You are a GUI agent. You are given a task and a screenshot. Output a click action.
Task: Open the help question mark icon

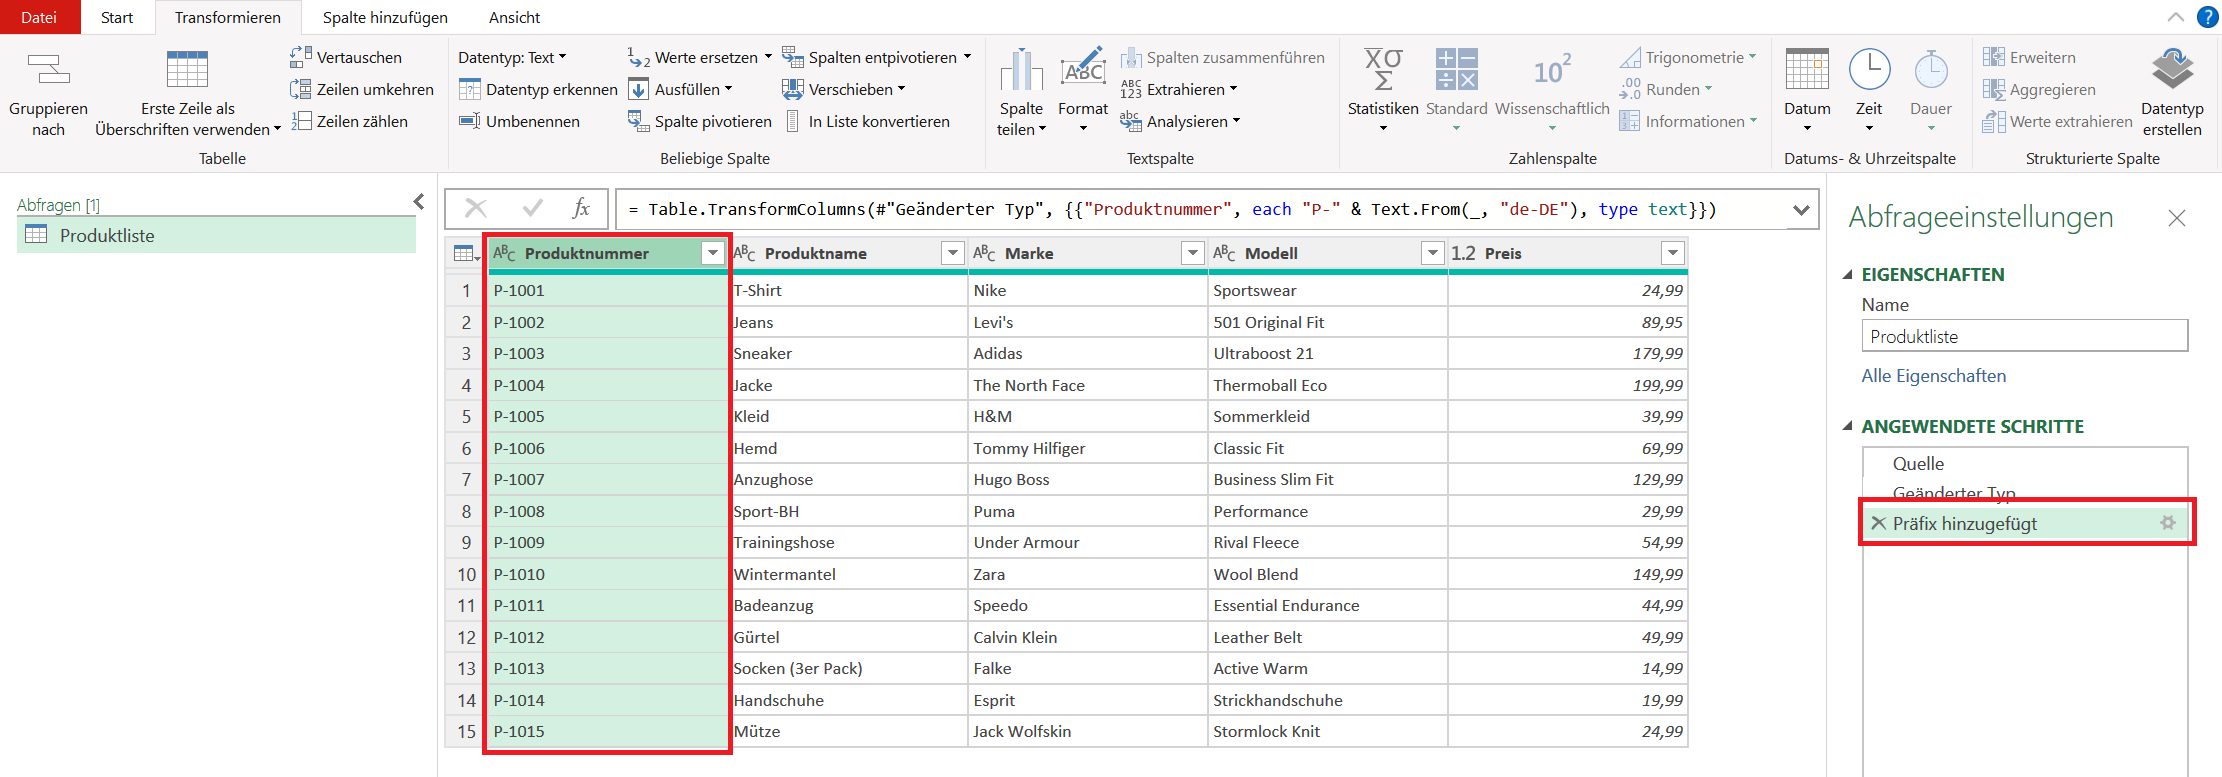pos(2207,17)
